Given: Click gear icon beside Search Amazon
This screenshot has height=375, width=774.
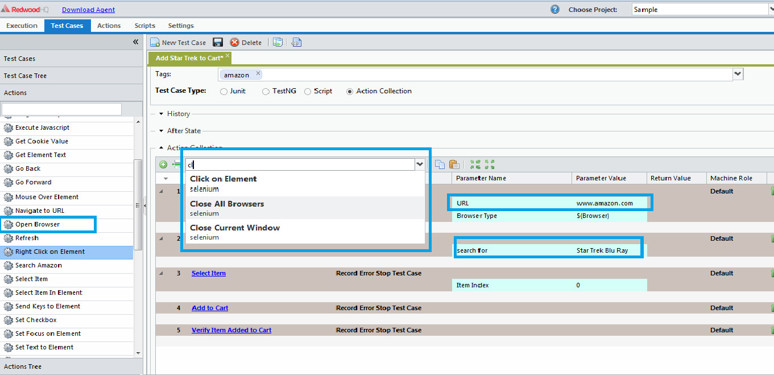Looking at the screenshot, I should (8, 265).
